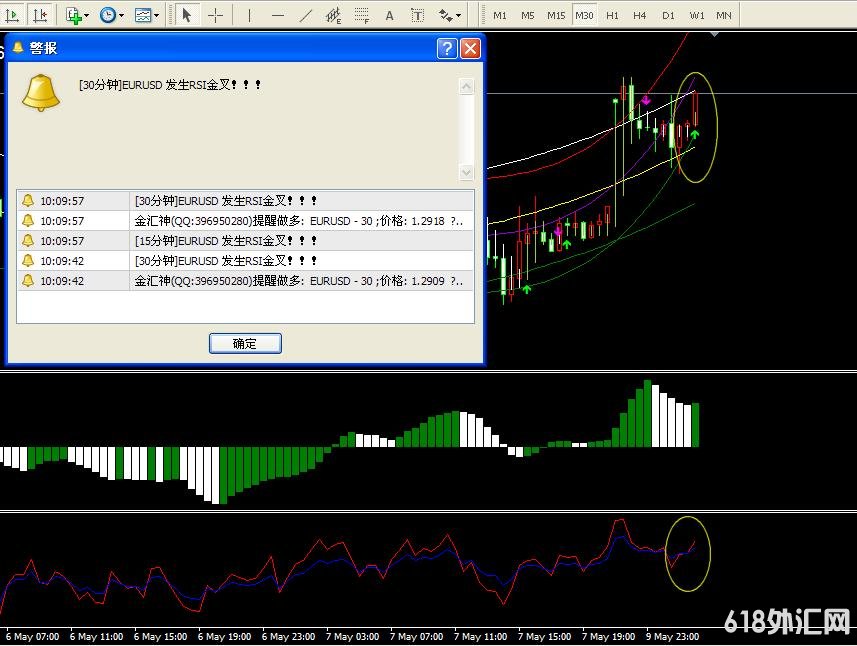The image size is (857, 646).
Task: Open the arrows objects dropdown
Action: [x=459, y=16]
